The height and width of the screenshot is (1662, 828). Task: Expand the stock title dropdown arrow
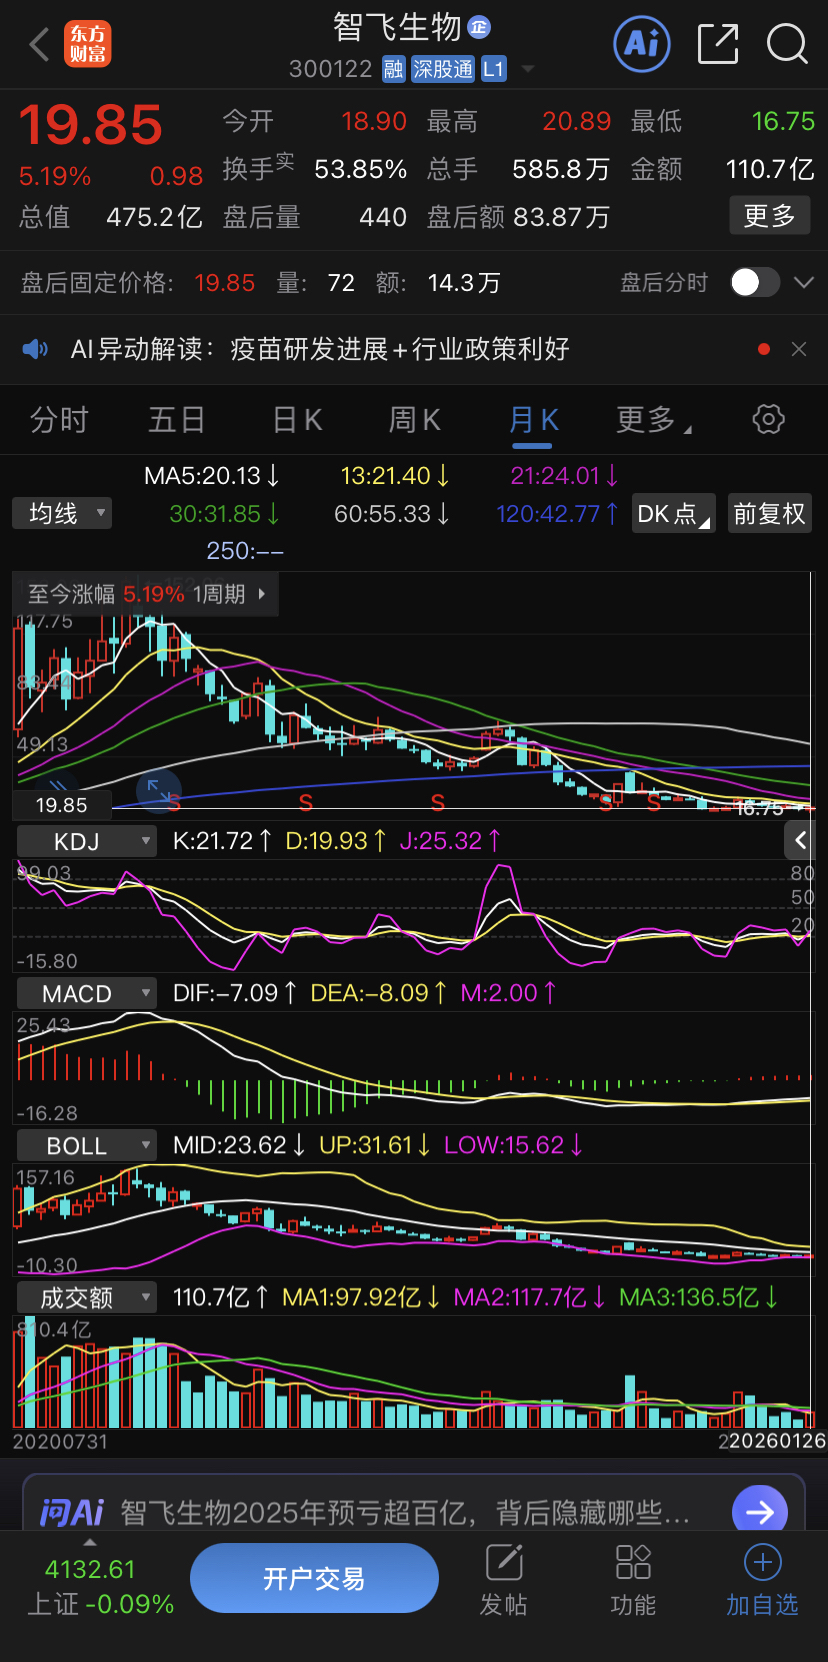pyautogui.click(x=528, y=70)
